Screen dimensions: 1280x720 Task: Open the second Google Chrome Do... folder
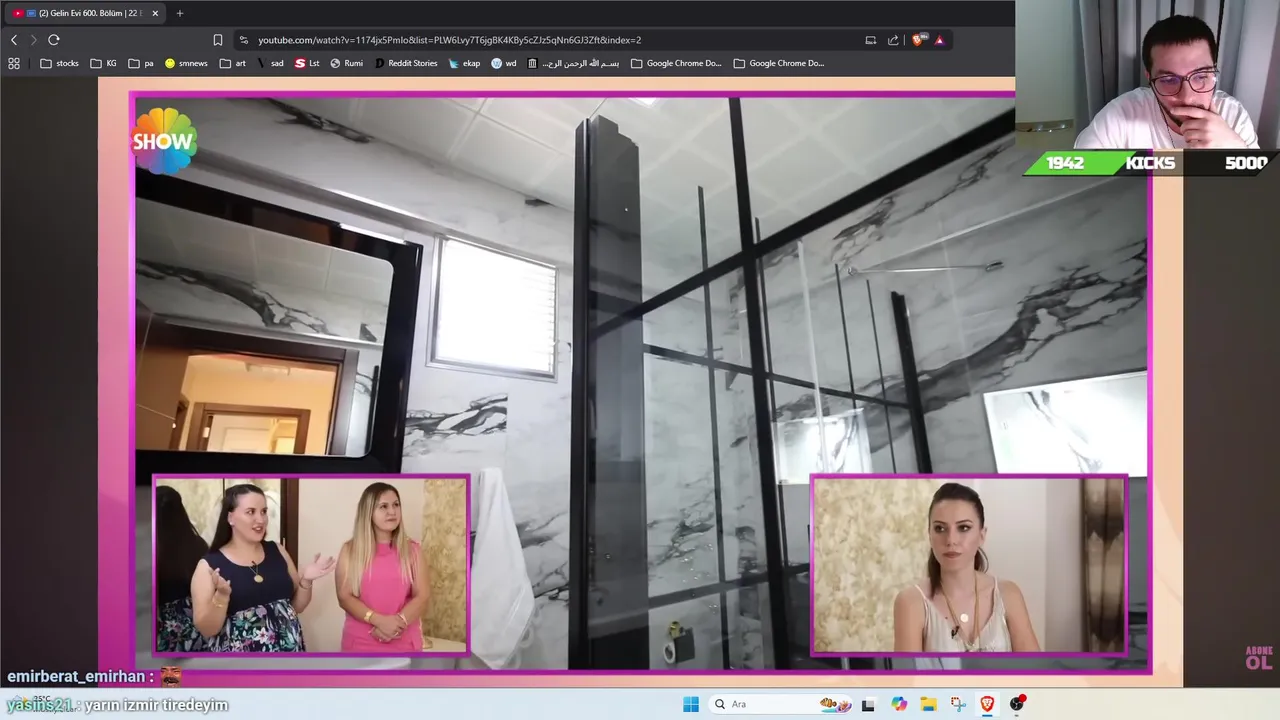[779, 63]
